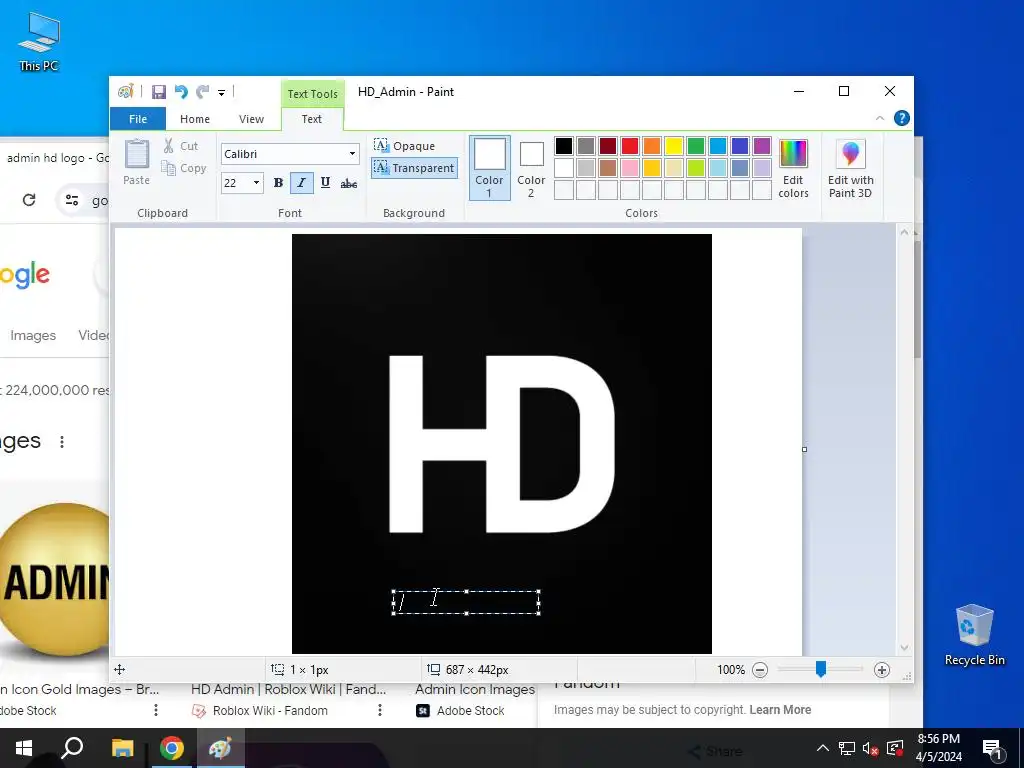The image size is (1024, 768).
Task: Open Edit colors dialog
Action: [x=793, y=168]
